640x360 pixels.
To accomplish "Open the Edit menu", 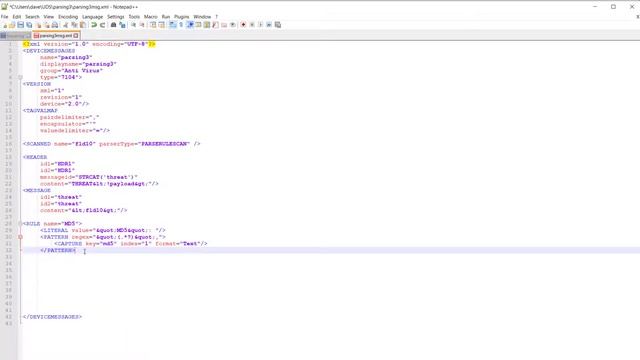I will 17,17.
